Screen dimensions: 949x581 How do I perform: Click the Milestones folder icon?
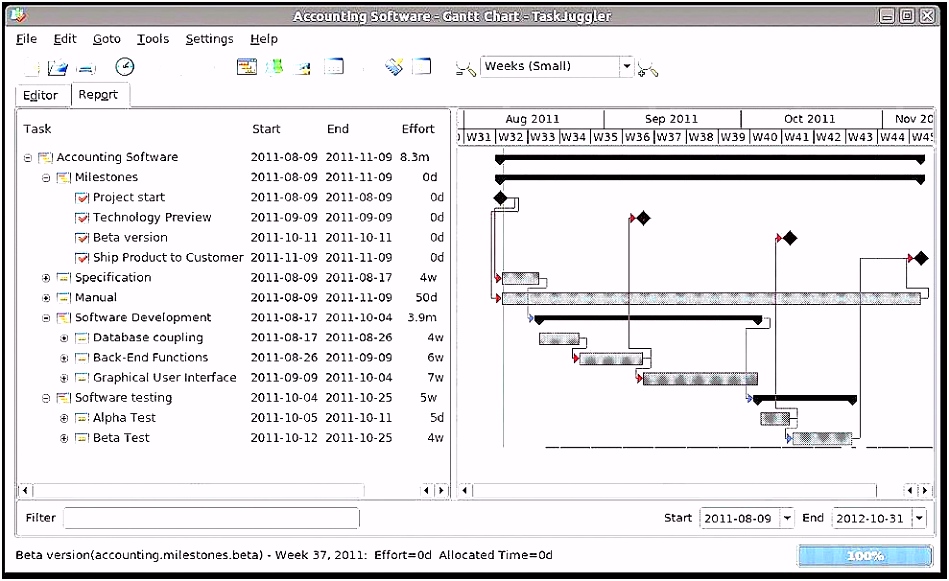point(64,177)
